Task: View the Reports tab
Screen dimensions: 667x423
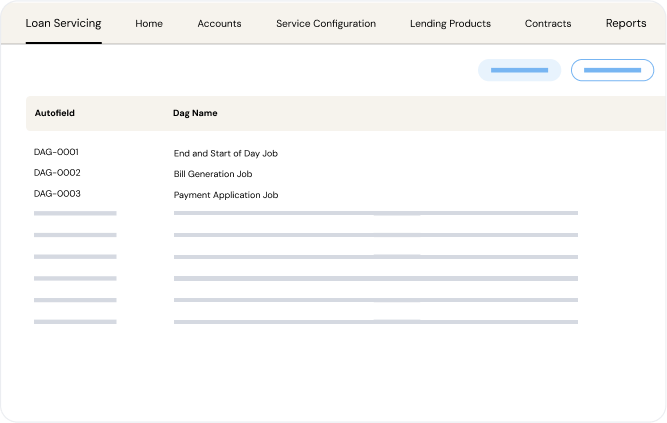Action: 626,23
